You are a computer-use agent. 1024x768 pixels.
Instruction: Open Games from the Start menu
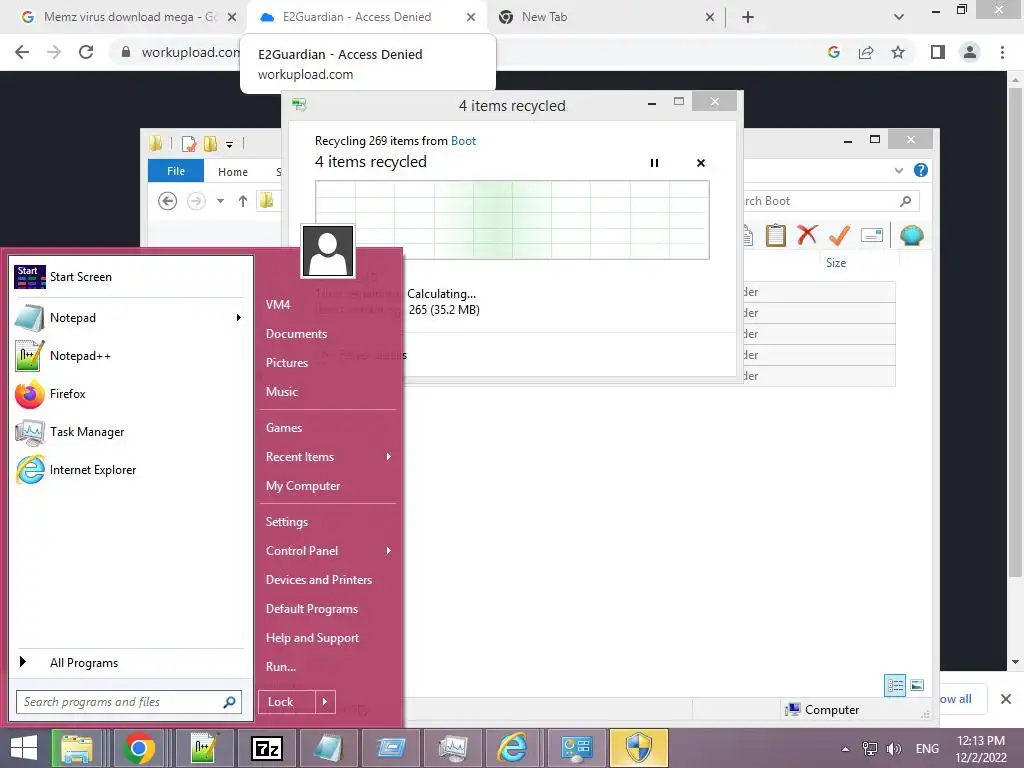(x=283, y=428)
